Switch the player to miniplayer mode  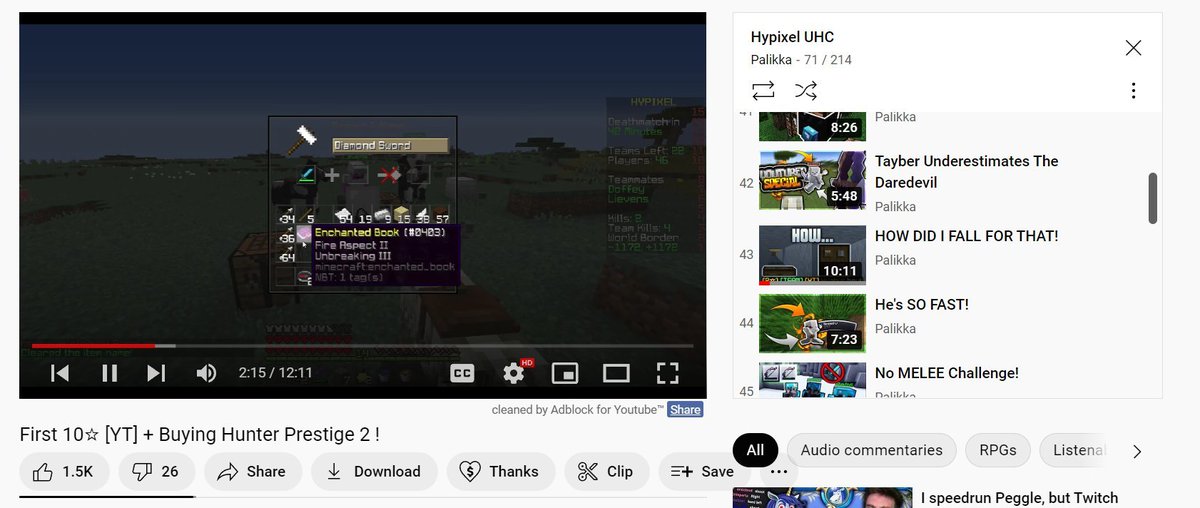[565, 373]
